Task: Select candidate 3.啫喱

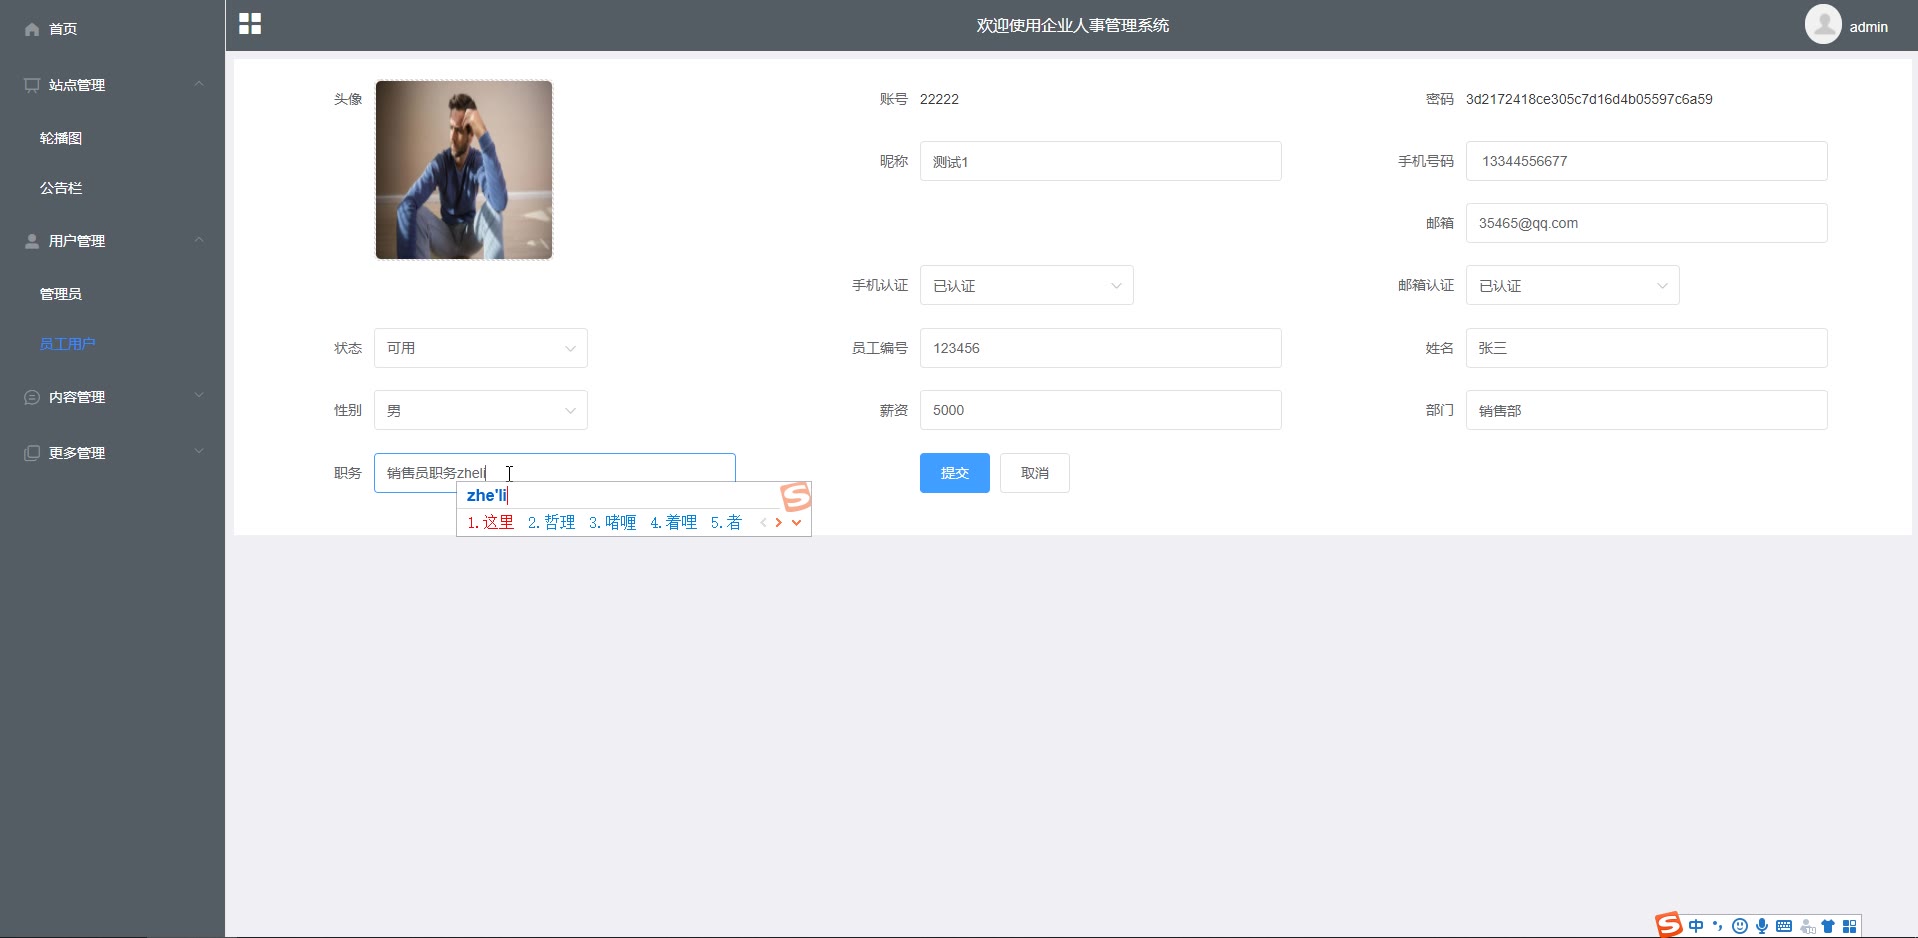Action: click(x=612, y=522)
